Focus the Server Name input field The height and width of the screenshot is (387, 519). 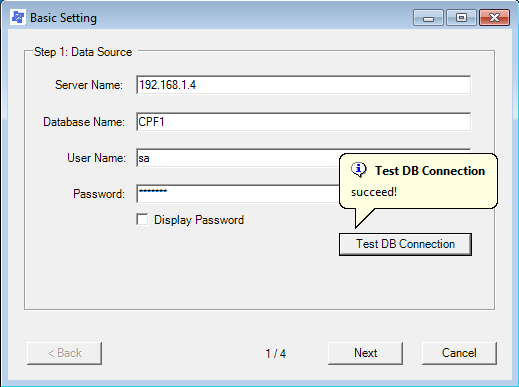tap(304, 85)
